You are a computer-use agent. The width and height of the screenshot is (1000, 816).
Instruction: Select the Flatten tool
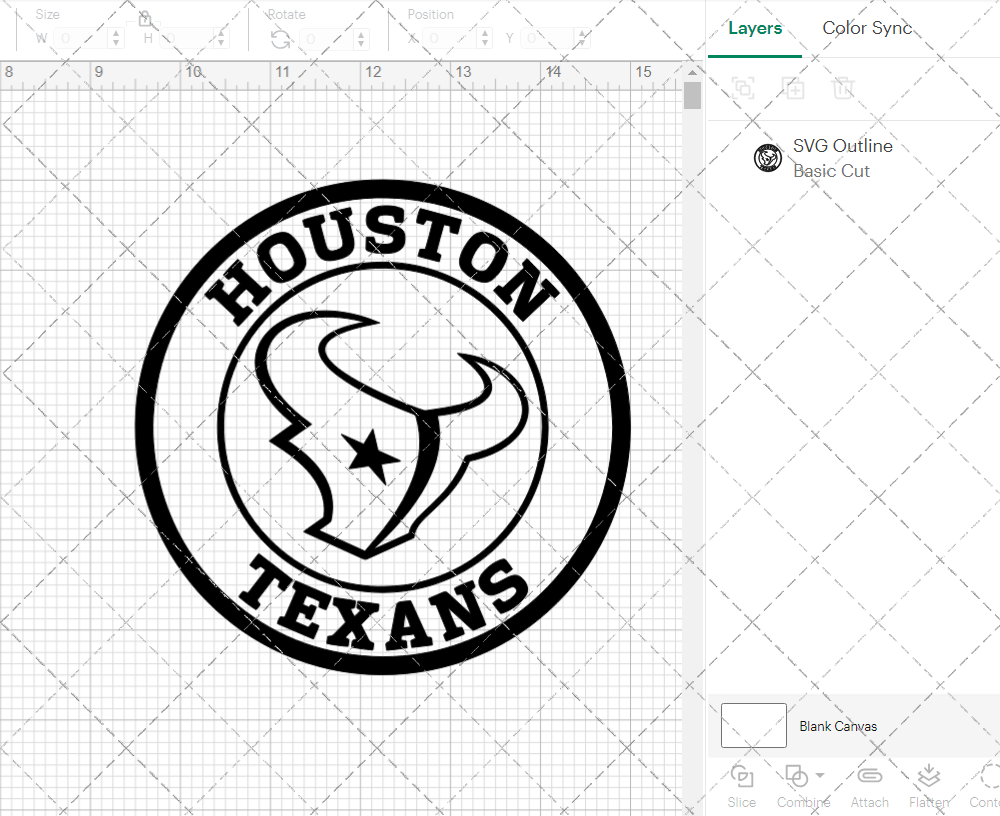click(x=928, y=785)
